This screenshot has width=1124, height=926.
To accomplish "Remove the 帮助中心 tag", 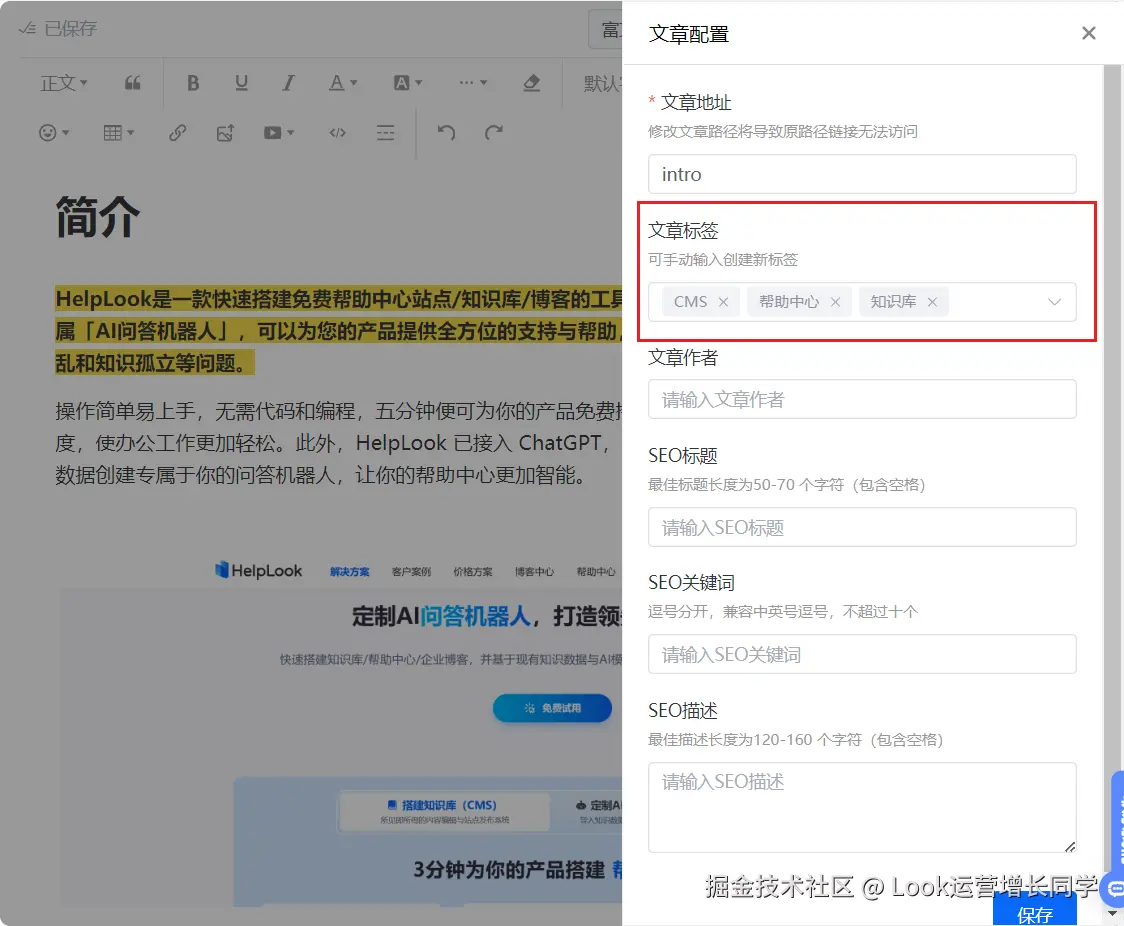I will [x=835, y=302].
